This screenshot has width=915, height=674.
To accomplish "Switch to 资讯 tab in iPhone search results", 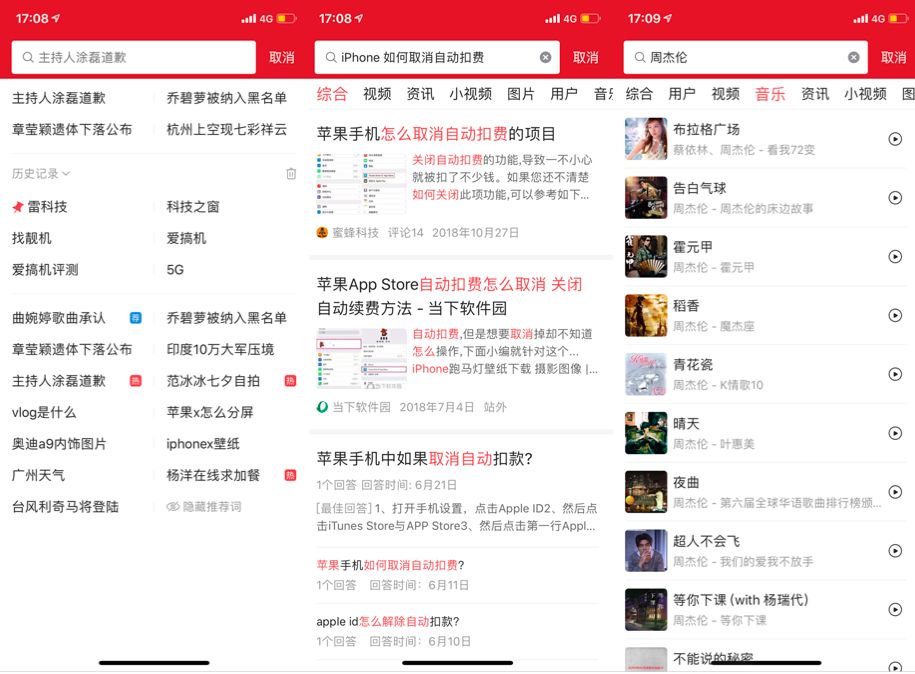I will (420, 93).
